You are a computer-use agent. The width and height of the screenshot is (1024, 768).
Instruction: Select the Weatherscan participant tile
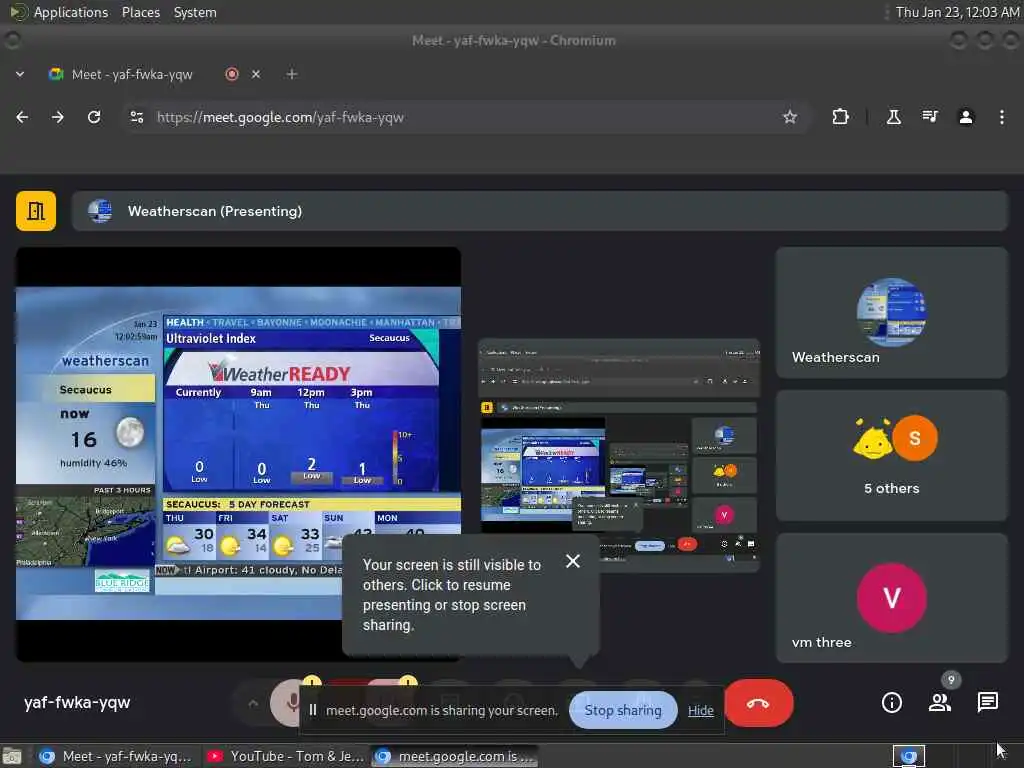[891, 312]
